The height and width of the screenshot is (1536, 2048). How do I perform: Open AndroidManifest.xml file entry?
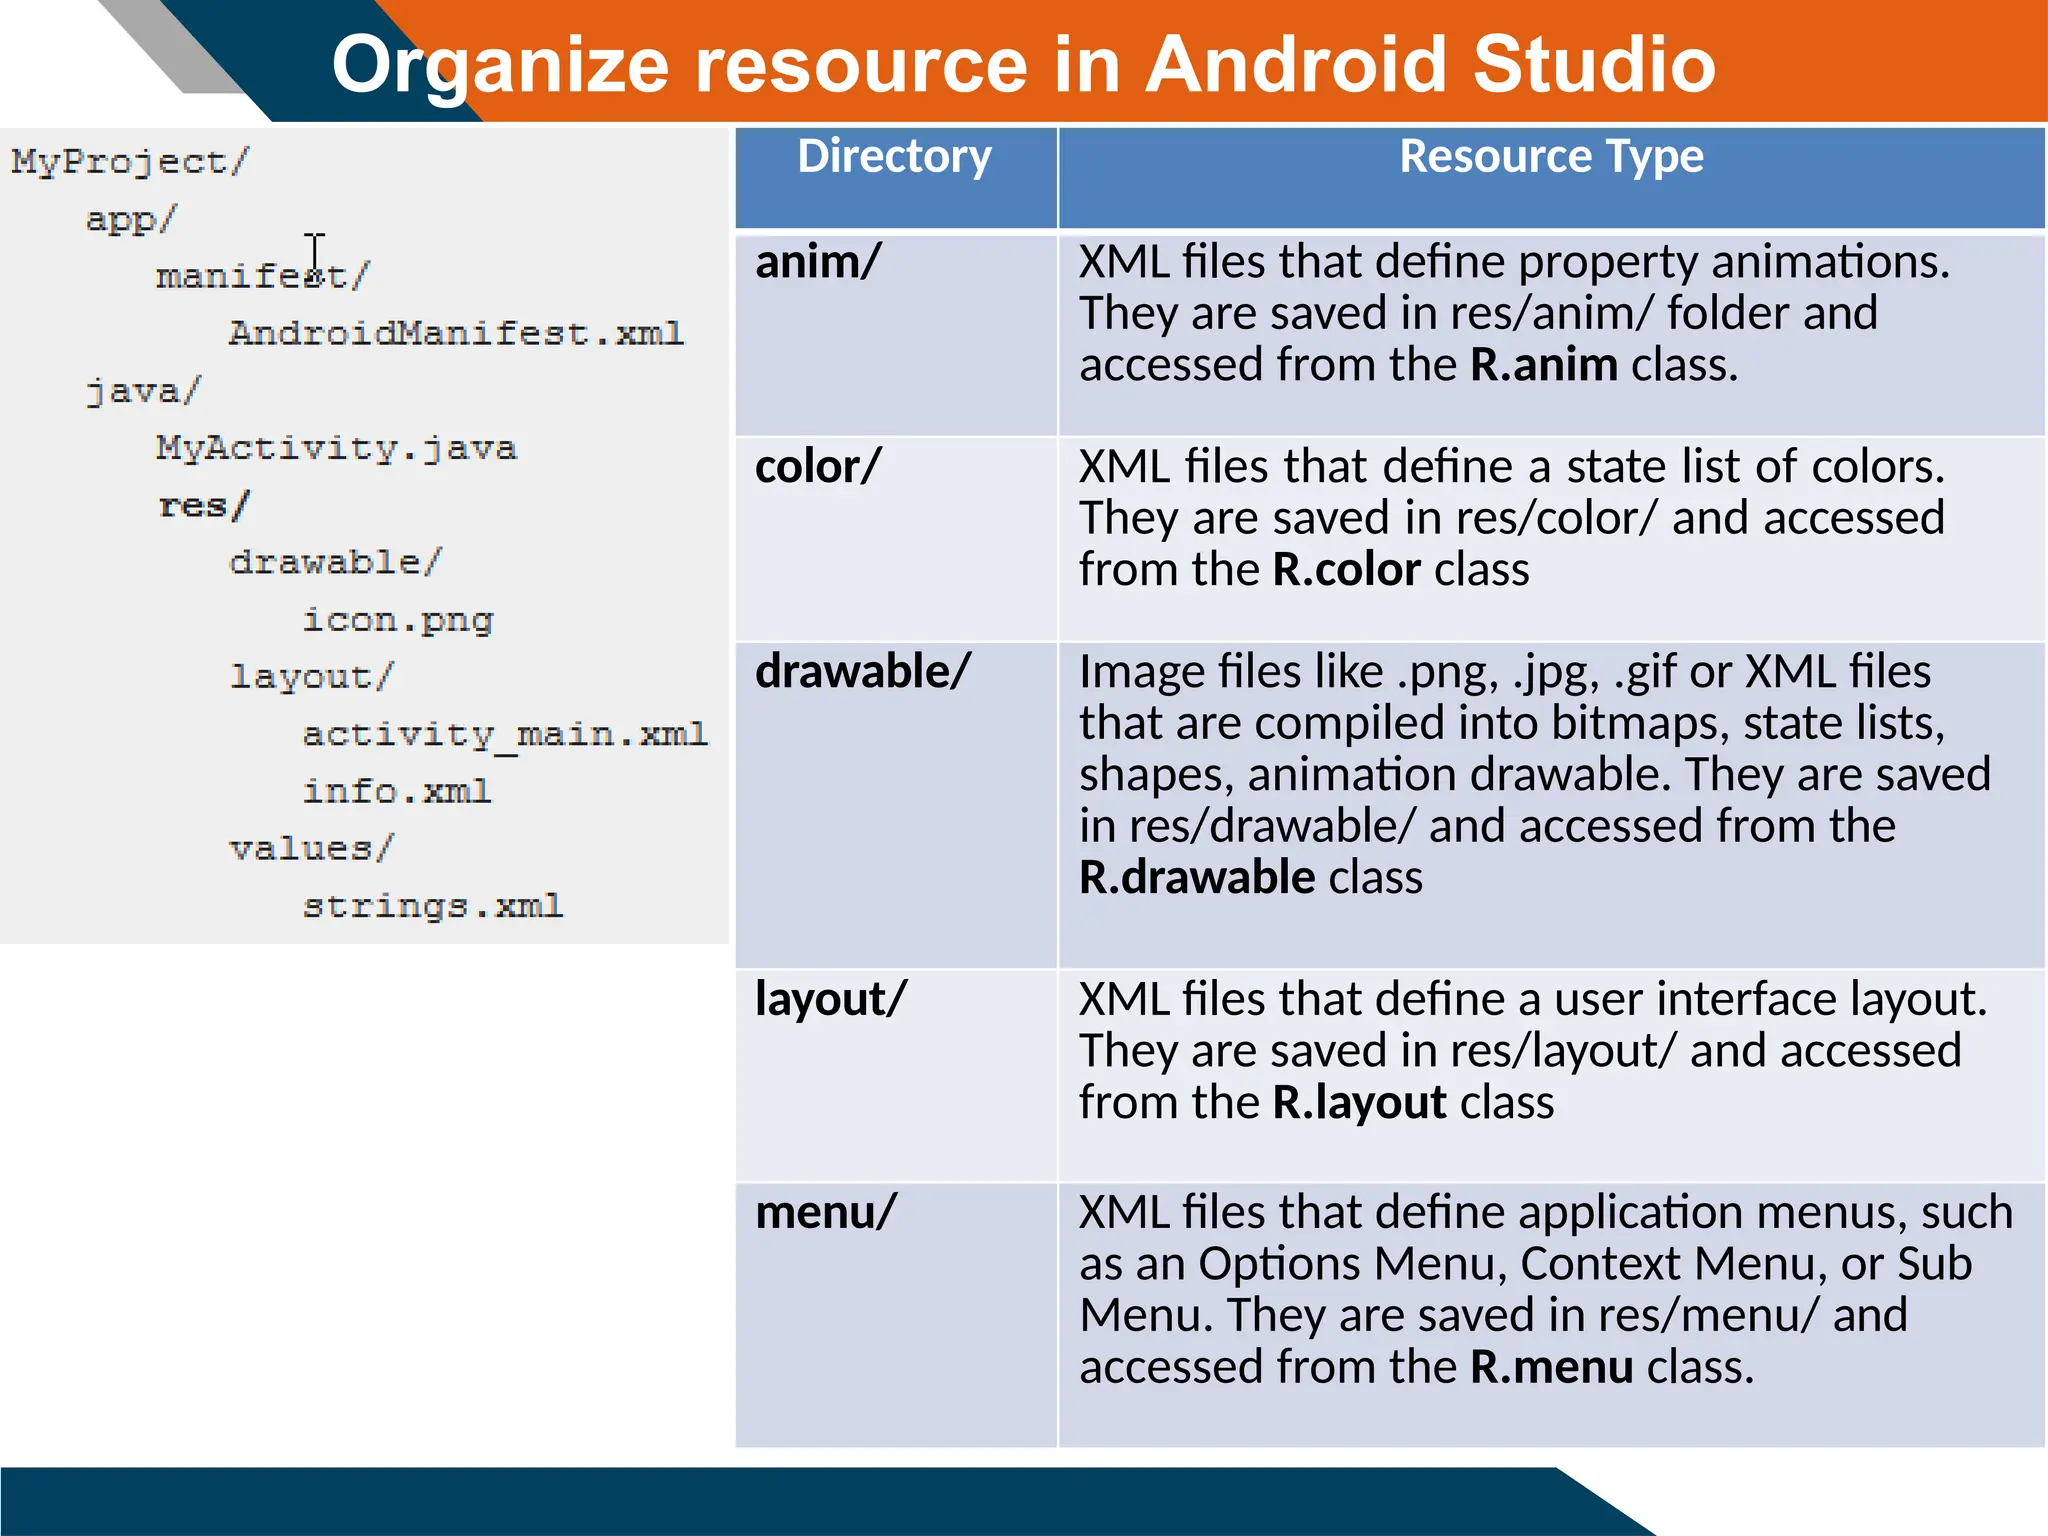tap(456, 333)
